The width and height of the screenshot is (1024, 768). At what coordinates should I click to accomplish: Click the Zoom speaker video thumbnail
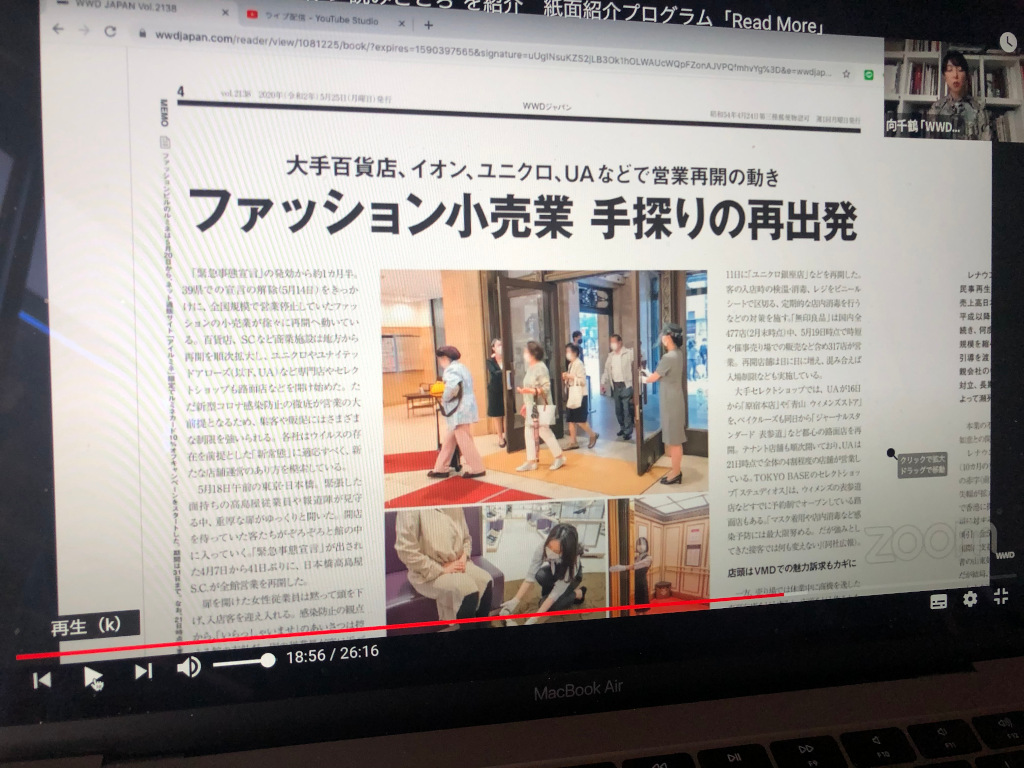(954, 90)
